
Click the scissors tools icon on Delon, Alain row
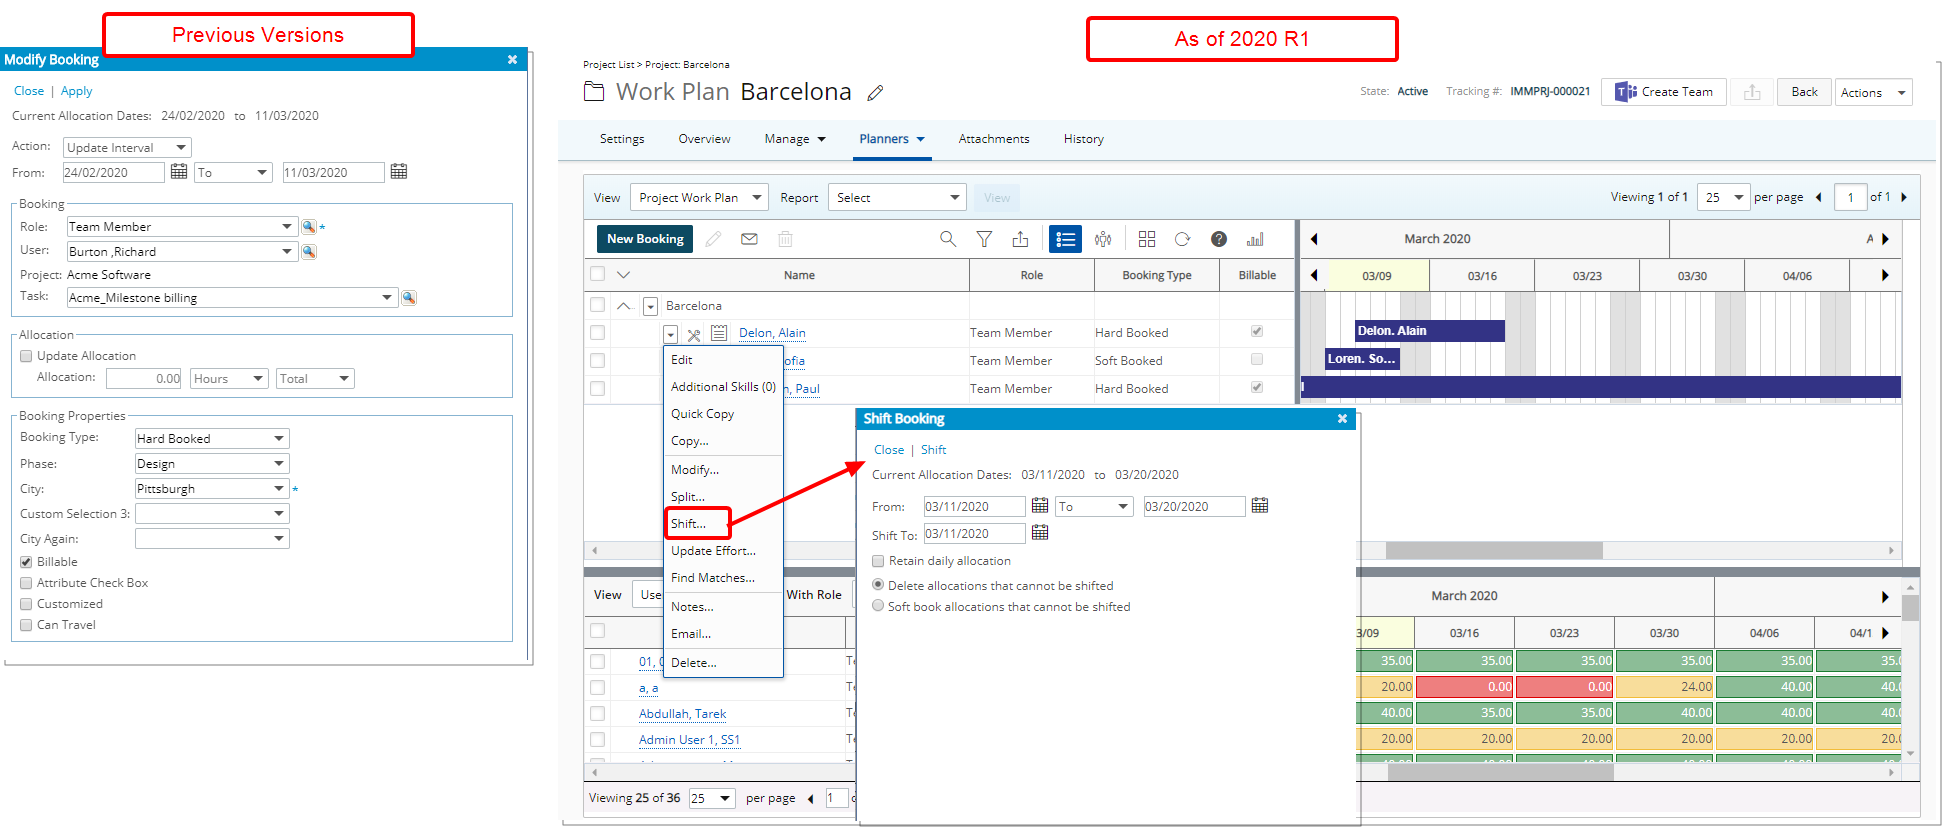[694, 335]
